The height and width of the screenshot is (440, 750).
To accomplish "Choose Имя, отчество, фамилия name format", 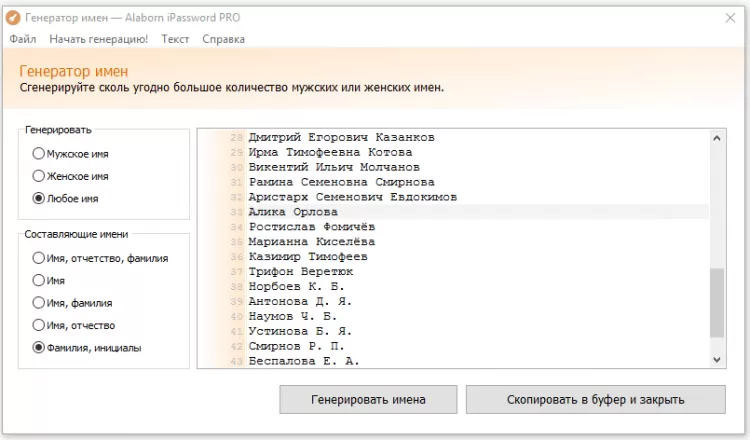I will click(39, 258).
